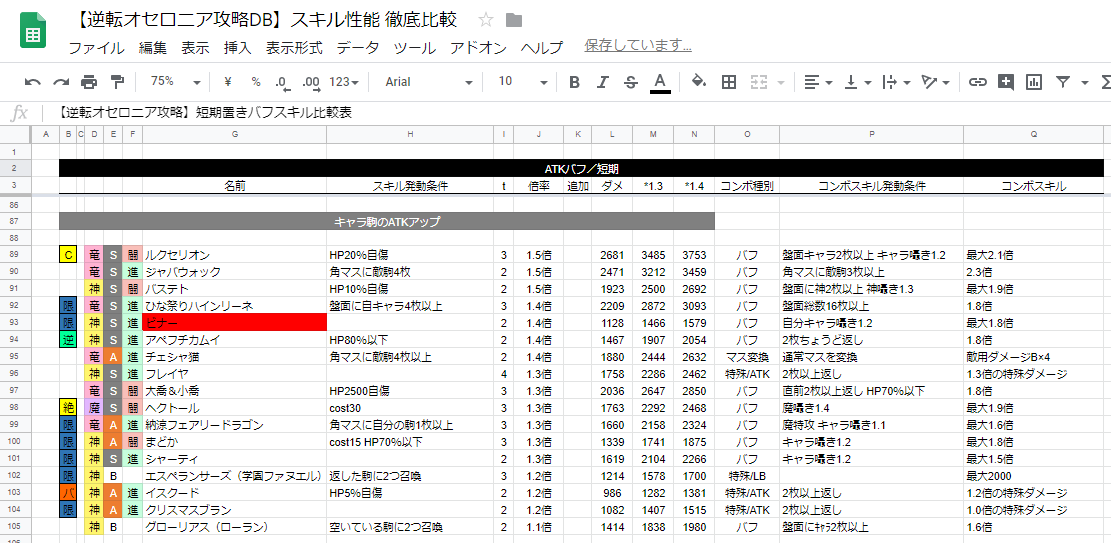Viewport: 1111px width, 543px height.
Task: Select cell ジャバウォック
Action: tap(234, 272)
